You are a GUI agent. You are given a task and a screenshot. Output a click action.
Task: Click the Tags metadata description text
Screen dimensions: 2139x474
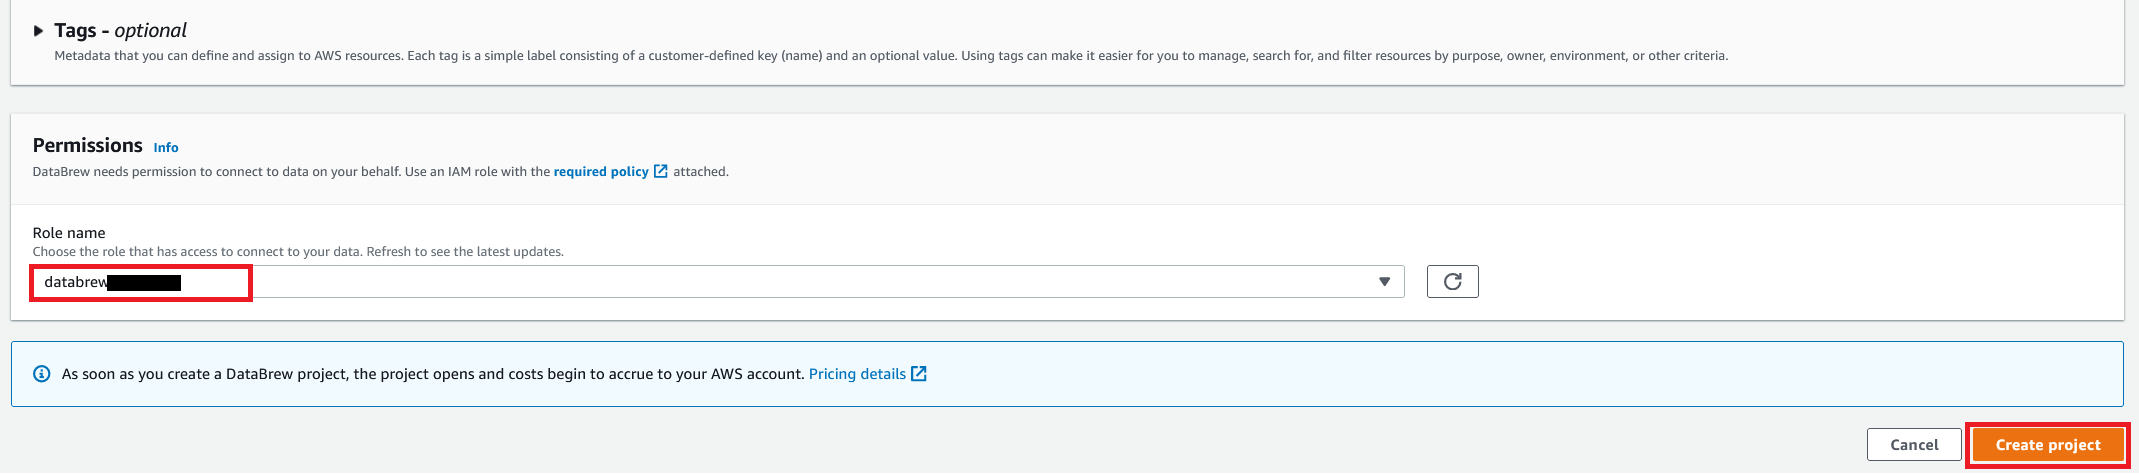point(890,56)
